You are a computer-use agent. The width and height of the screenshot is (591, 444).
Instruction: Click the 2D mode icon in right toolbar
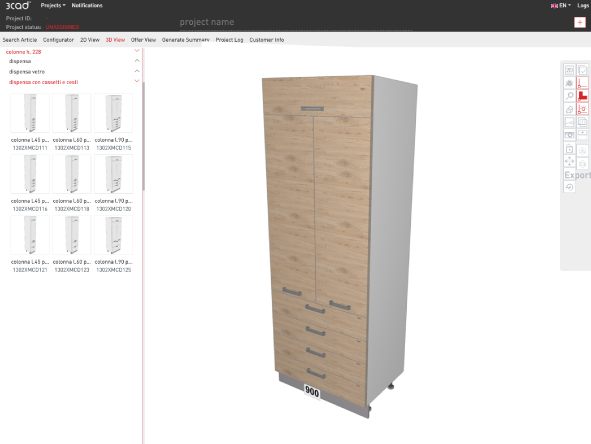tap(569, 70)
